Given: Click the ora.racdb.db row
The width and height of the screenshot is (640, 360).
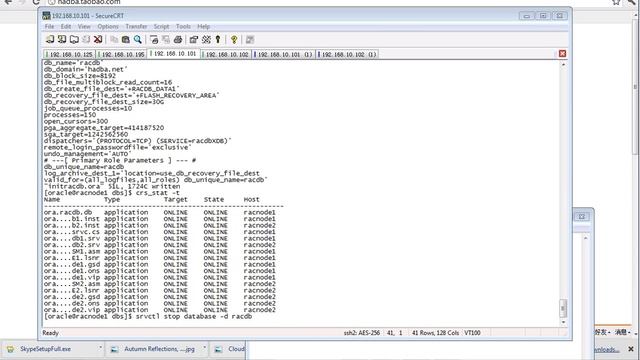Looking at the screenshot, I should click(160, 212).
